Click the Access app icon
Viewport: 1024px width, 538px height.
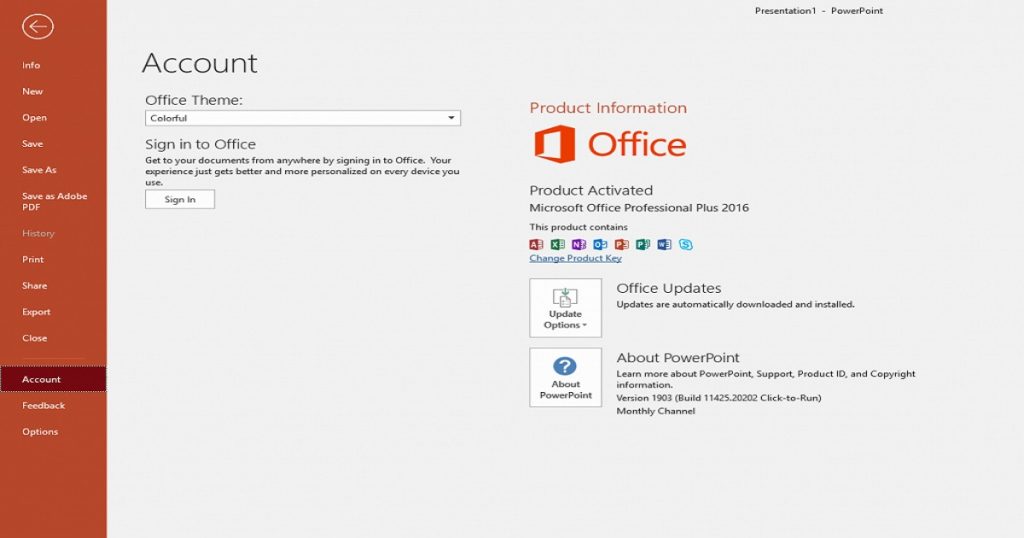click(x=536, y=244)
